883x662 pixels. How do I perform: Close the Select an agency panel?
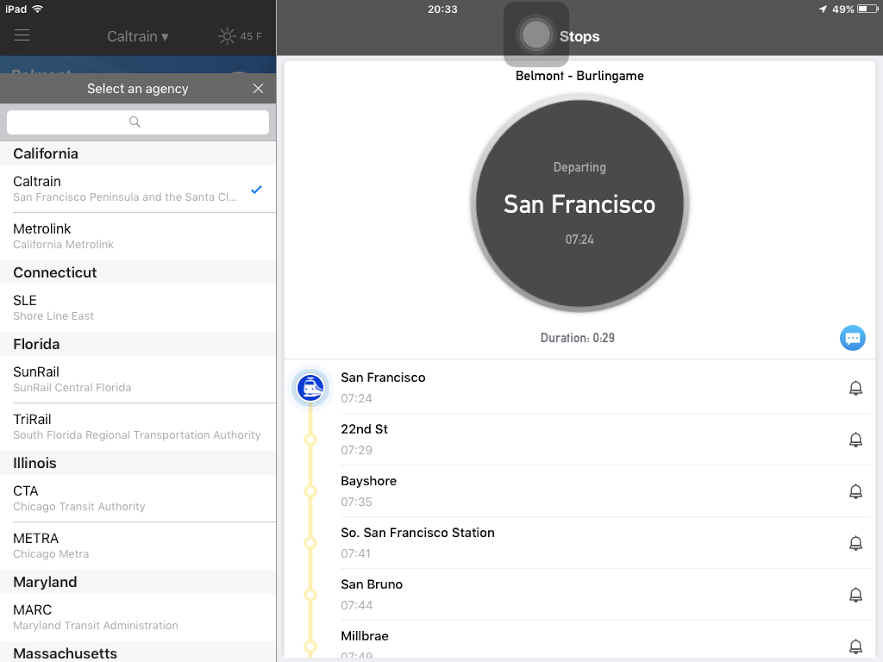click(258, 88)
